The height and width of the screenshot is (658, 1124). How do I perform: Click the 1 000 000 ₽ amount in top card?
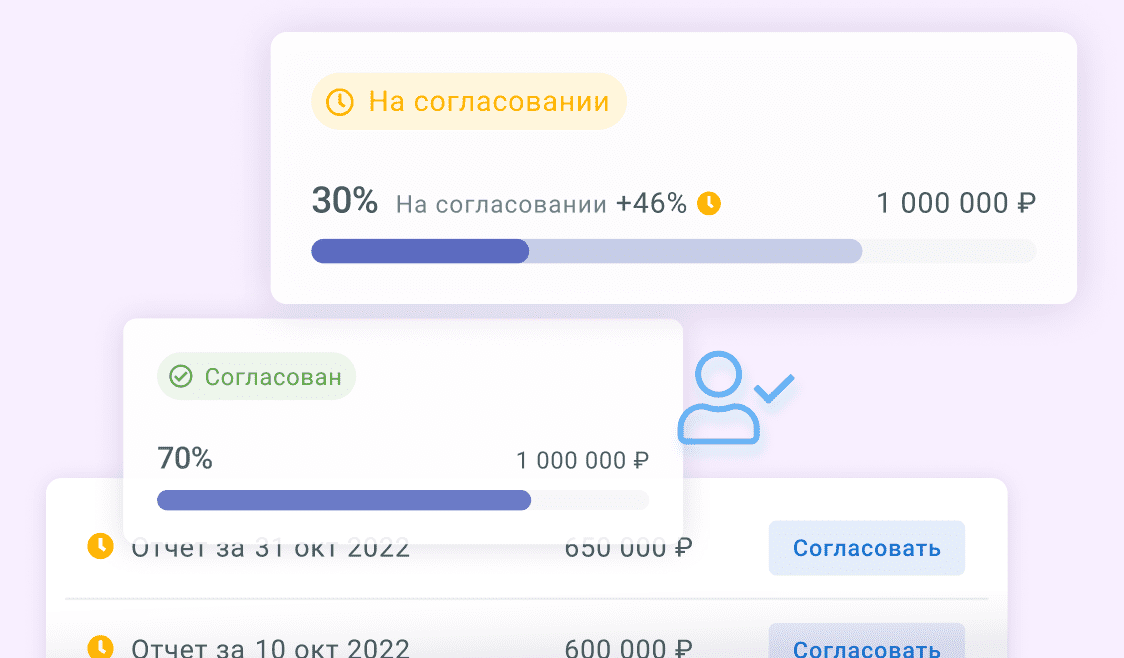click(956, 204)
